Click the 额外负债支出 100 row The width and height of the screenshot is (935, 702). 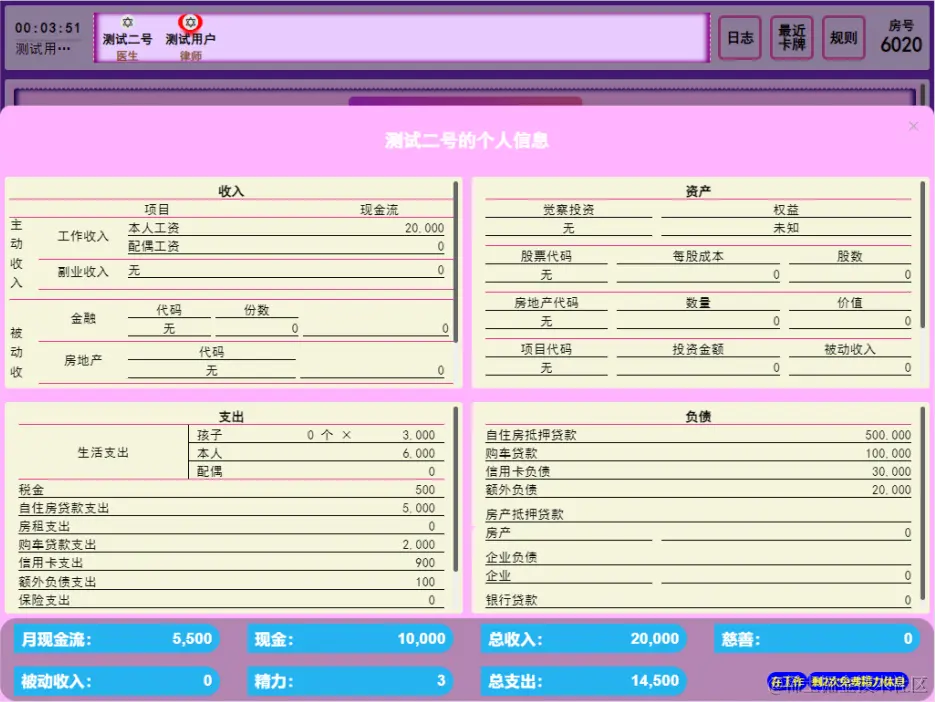[x=231, y=582]
